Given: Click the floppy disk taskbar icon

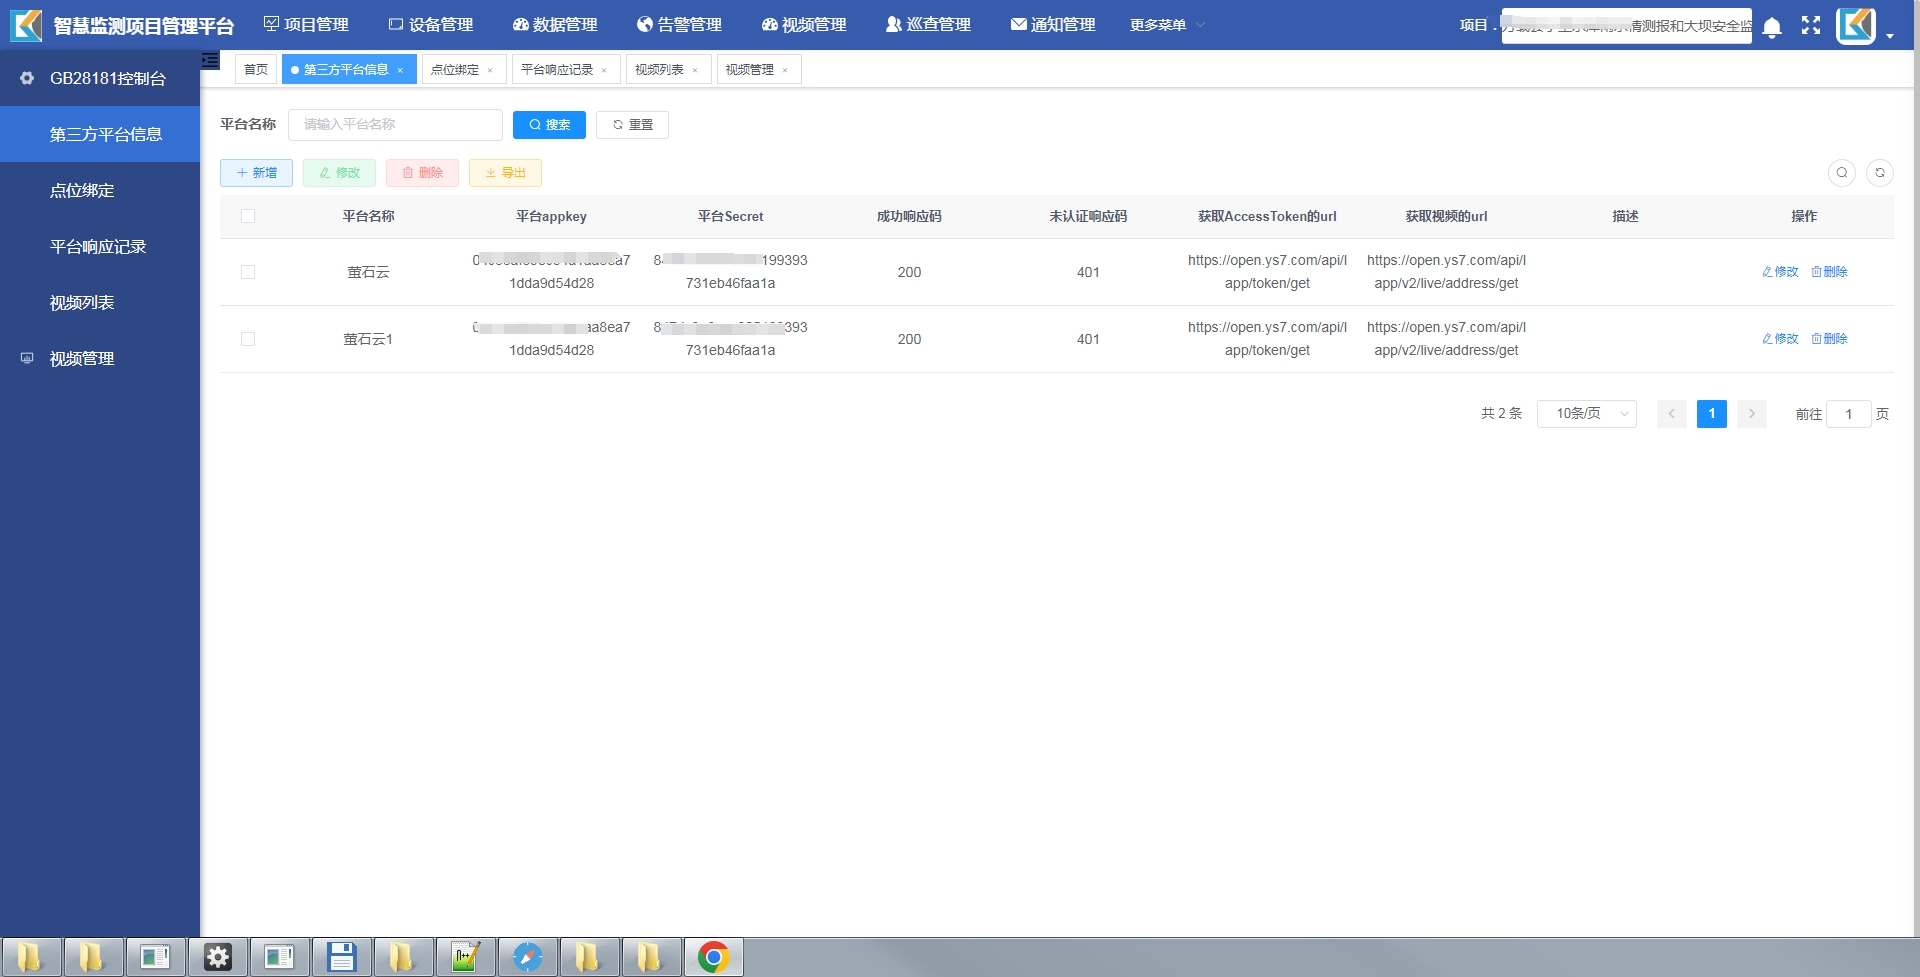Looking at the screenshot, I should 342,957.
